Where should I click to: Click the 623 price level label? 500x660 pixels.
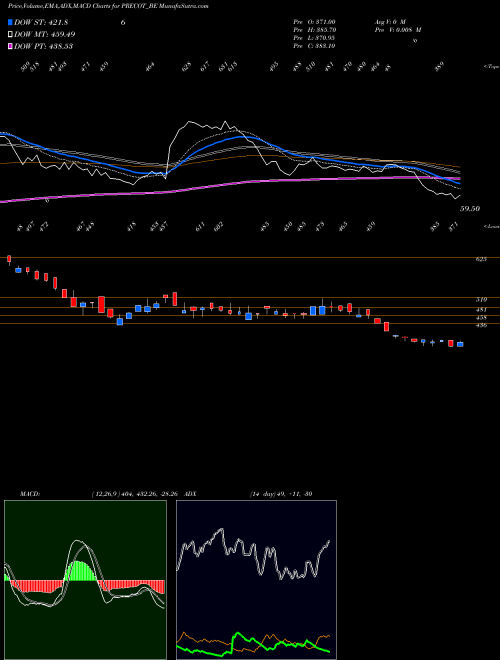coord(481,259)
